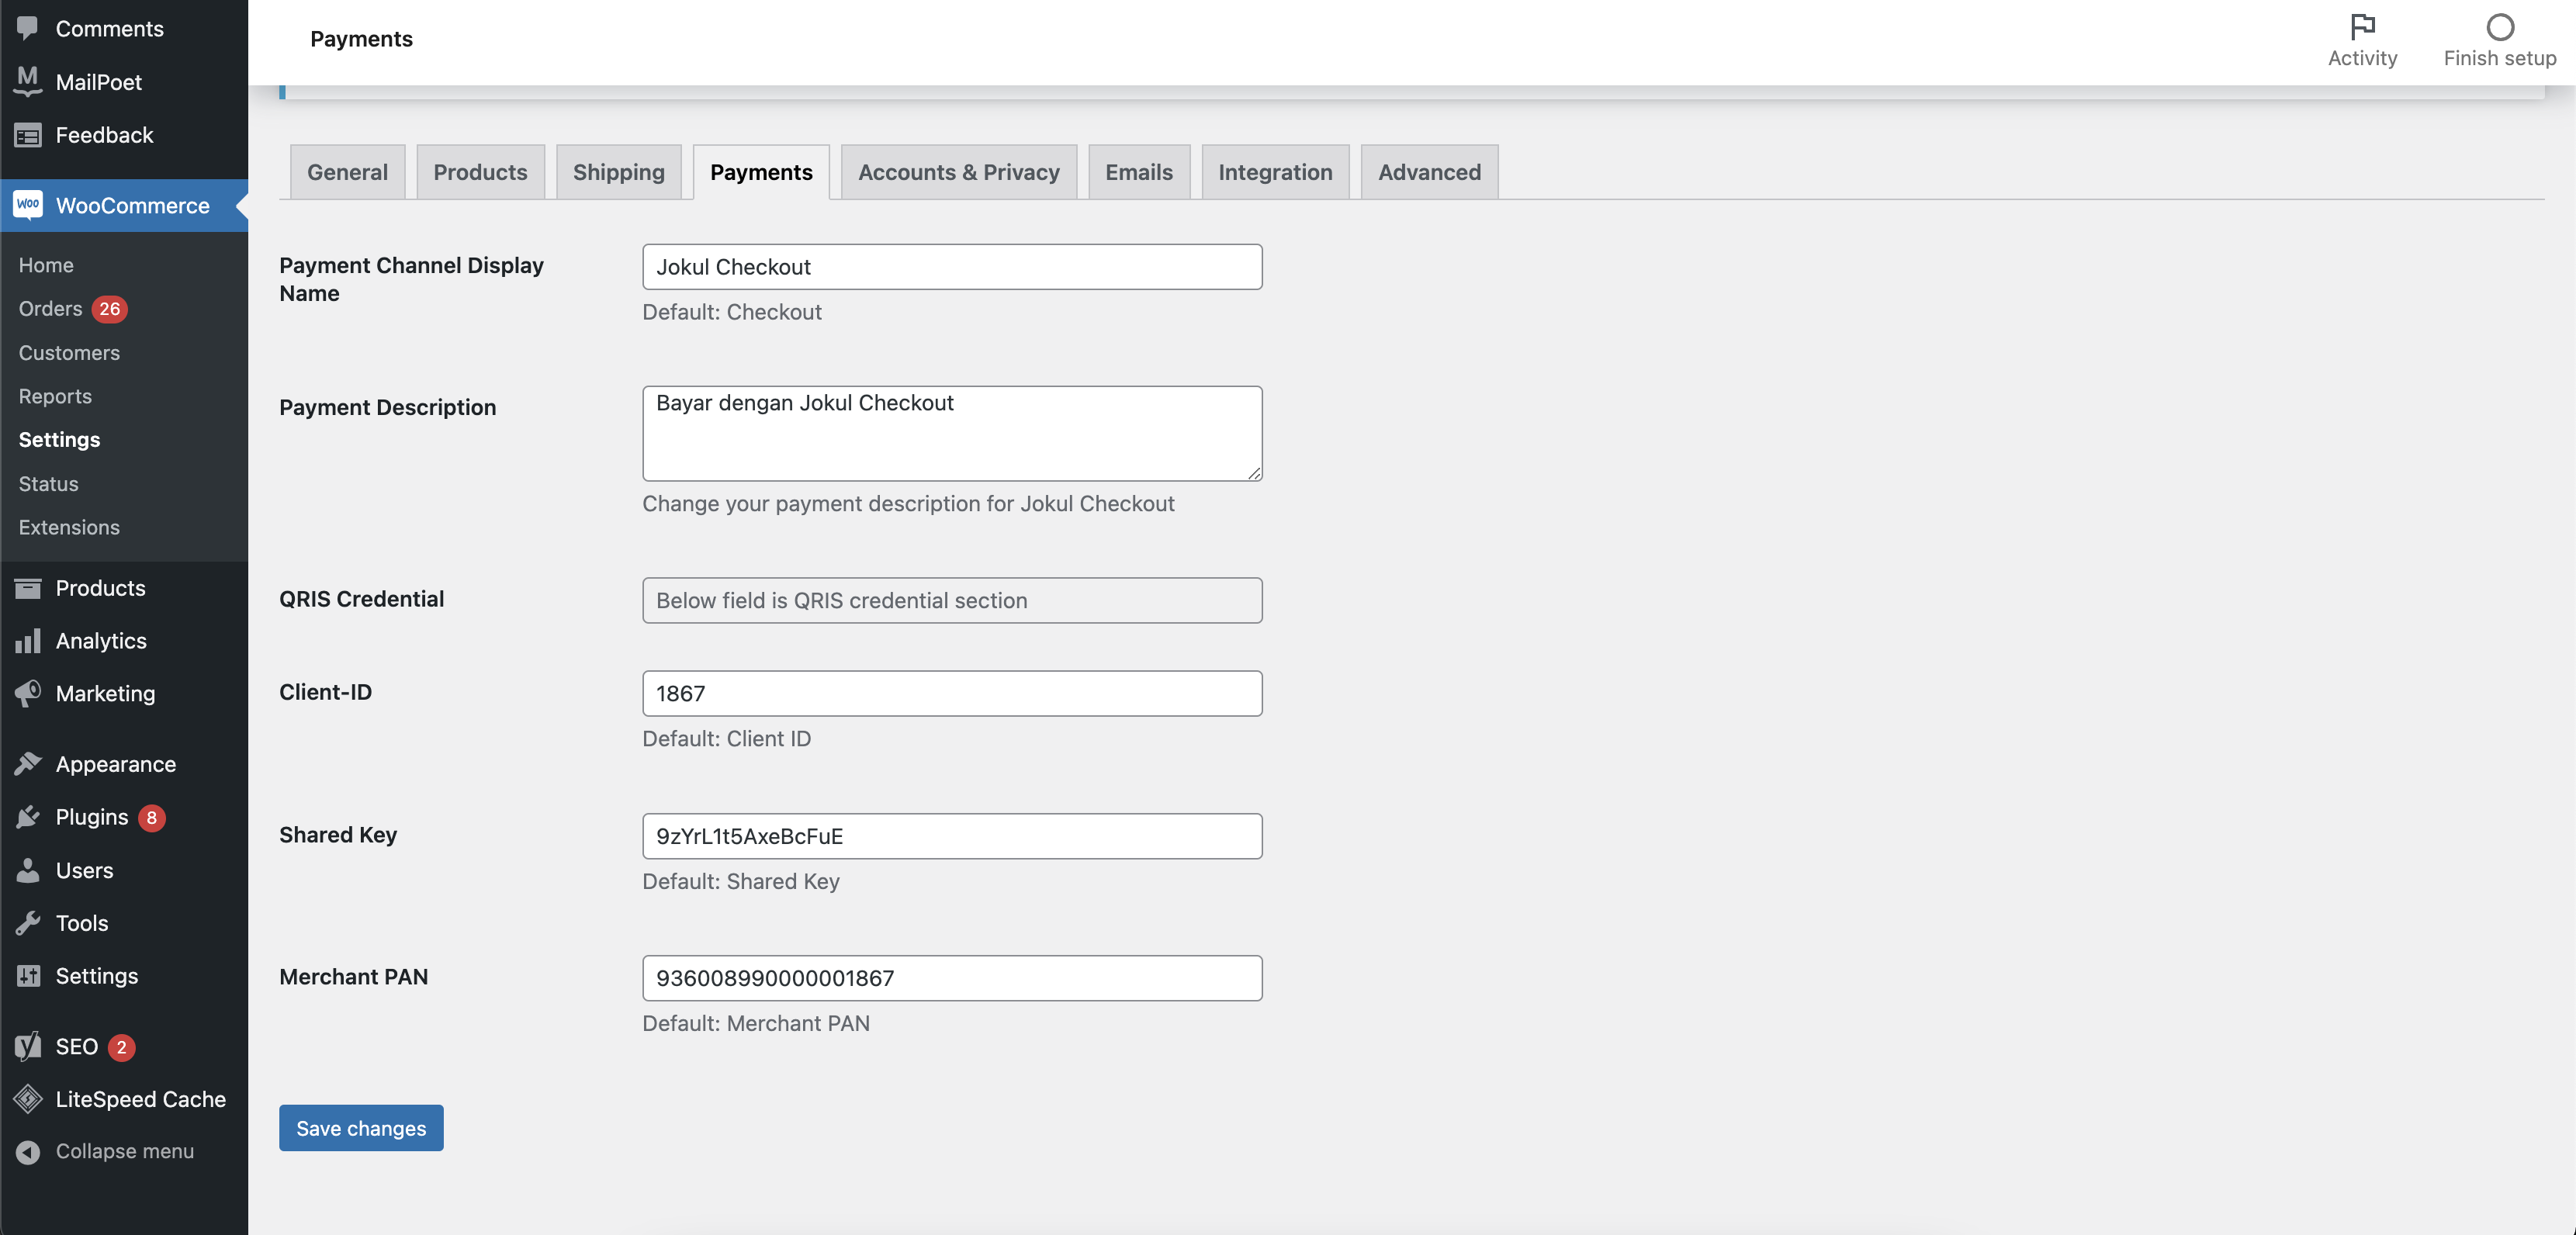Image resolution: width=2576 pixels, height=1235 pixels.
Task: Click the Finish setup circle icon
Action: [x=2499, y=26]
